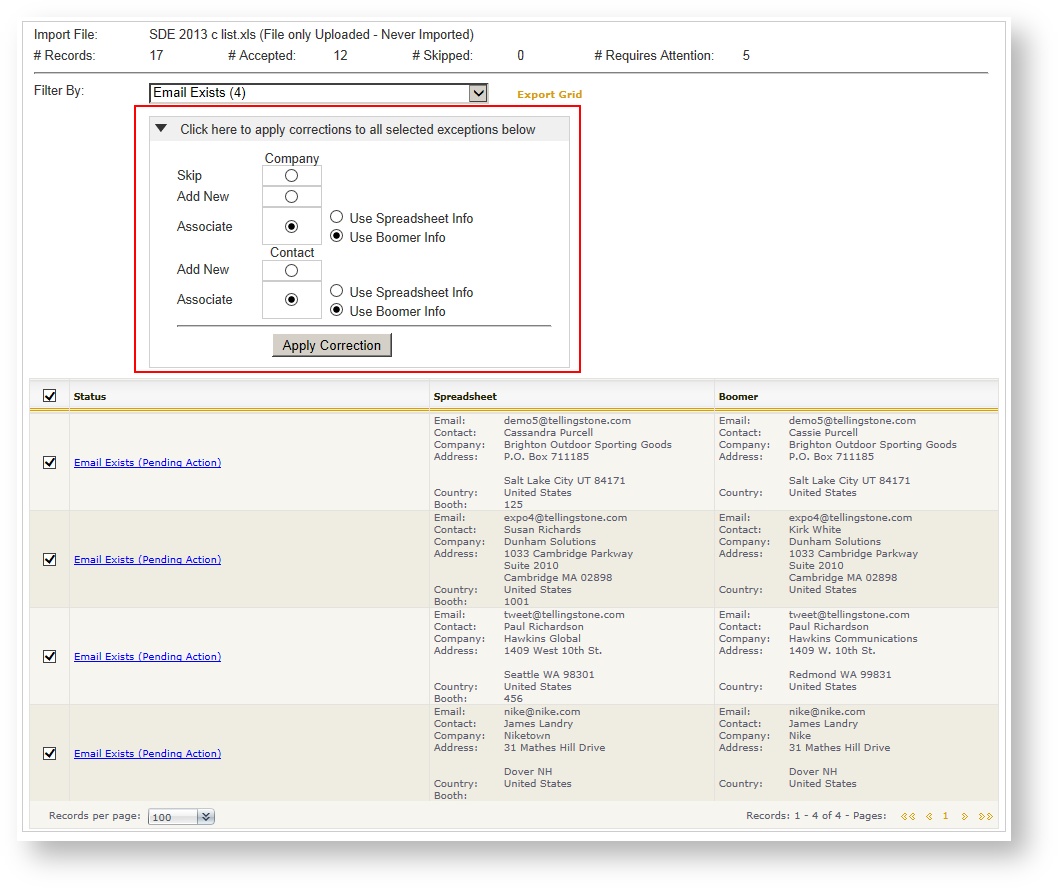The width and height of the screenshot is (1059, 889).
Task: Open Email Exists link for Paul Richardson row
Action: point(147,657)
